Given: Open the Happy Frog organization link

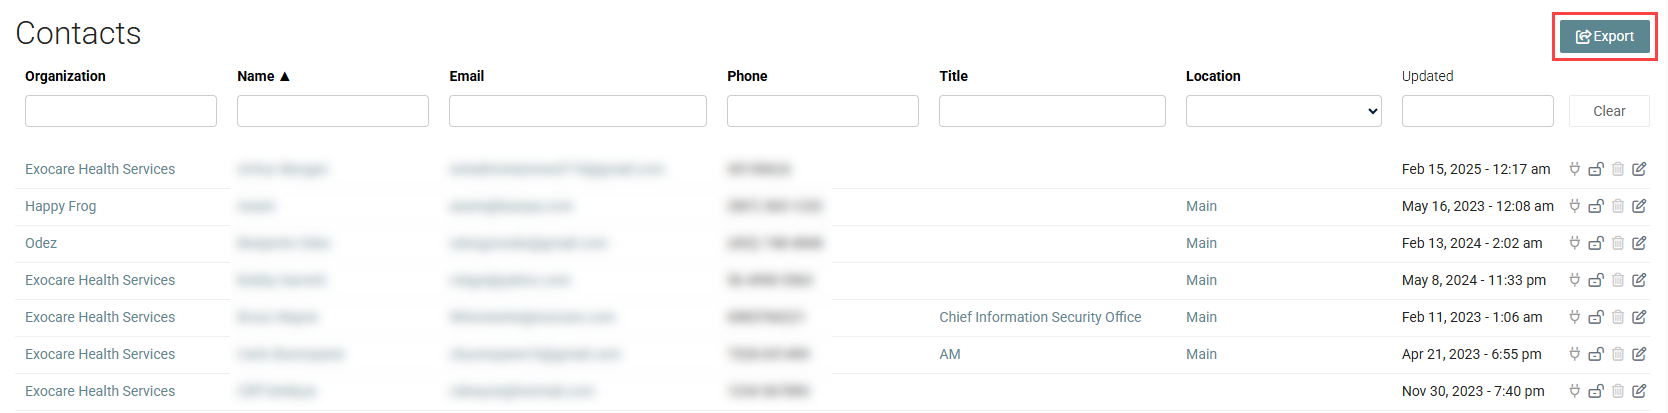Looking at the screenshot, I should pos(61,206).
